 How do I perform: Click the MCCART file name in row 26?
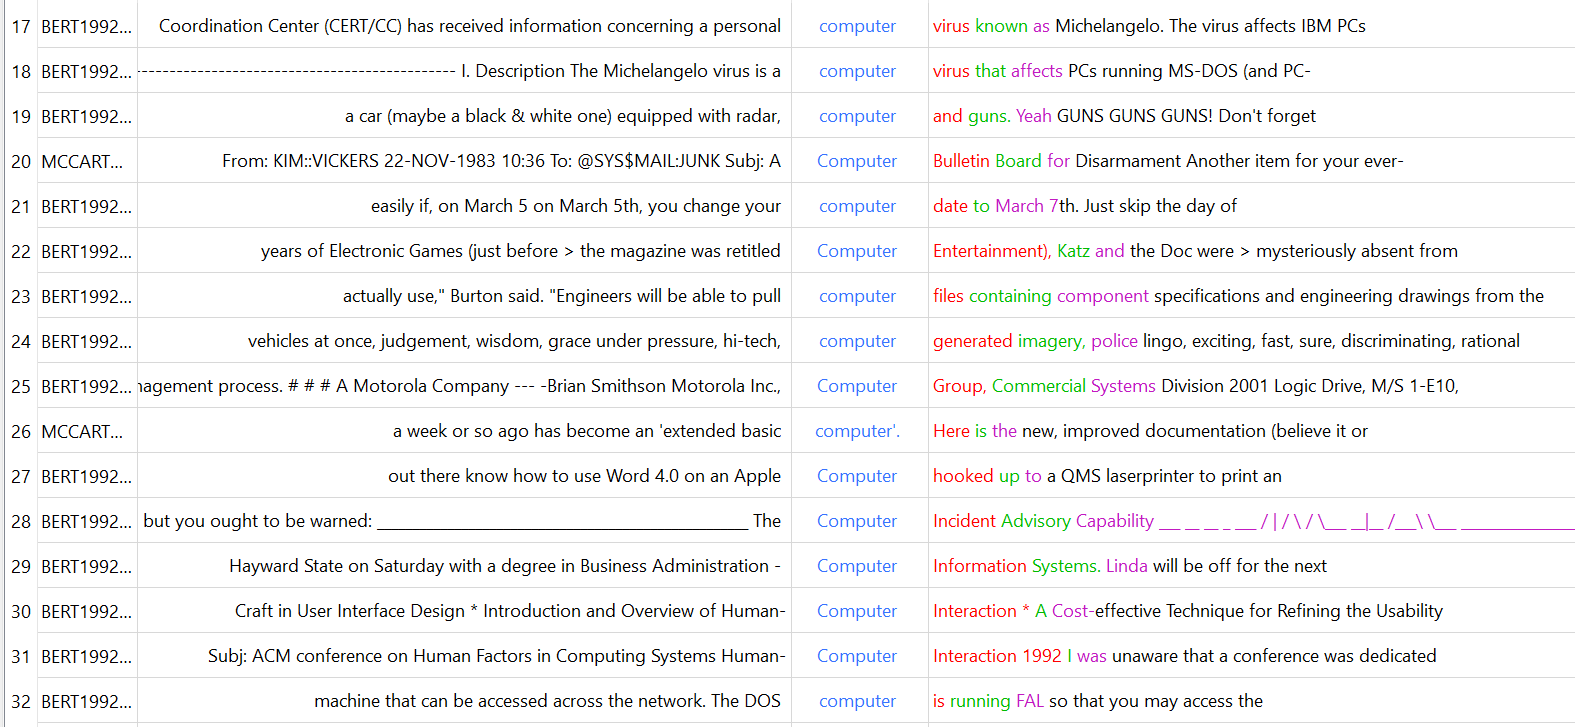click(82, 431)
